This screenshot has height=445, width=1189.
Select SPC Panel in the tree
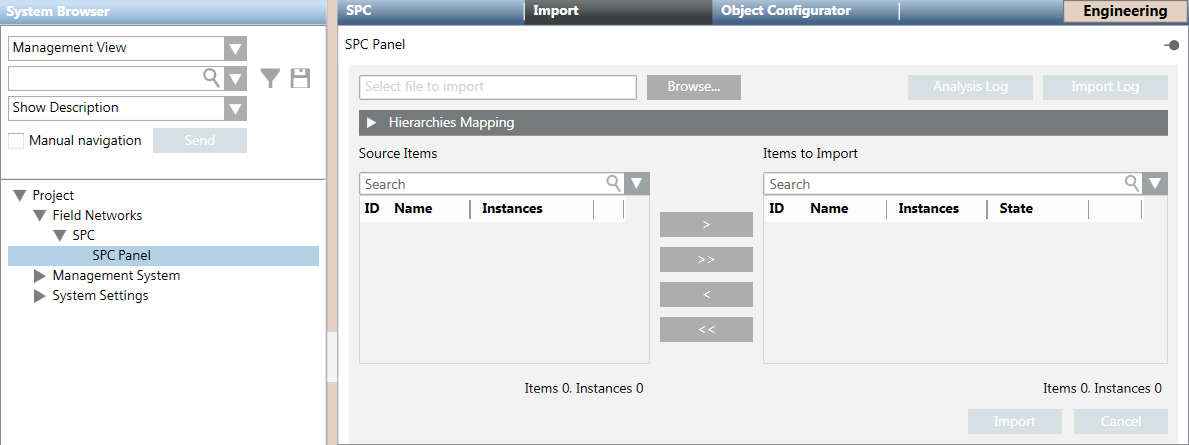[121, 256]
